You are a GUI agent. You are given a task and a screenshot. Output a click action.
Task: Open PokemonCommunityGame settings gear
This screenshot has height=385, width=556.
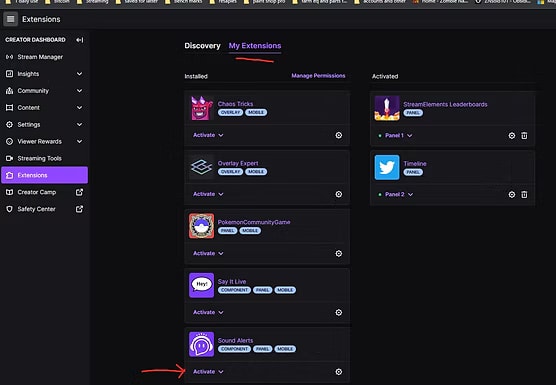[x=339, y=253]
